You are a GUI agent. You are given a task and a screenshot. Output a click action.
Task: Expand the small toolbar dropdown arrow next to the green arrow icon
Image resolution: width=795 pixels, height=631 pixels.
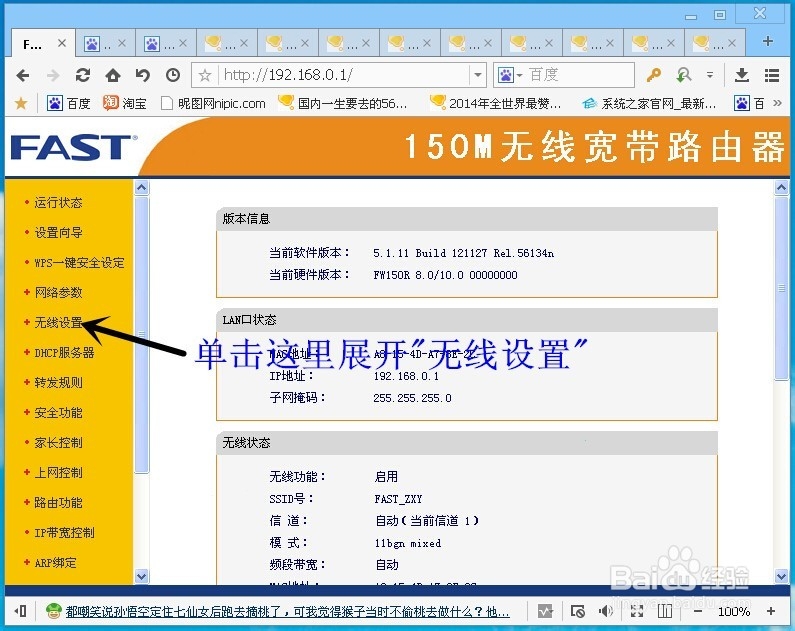pyautogui.click(x=710, y=75)
